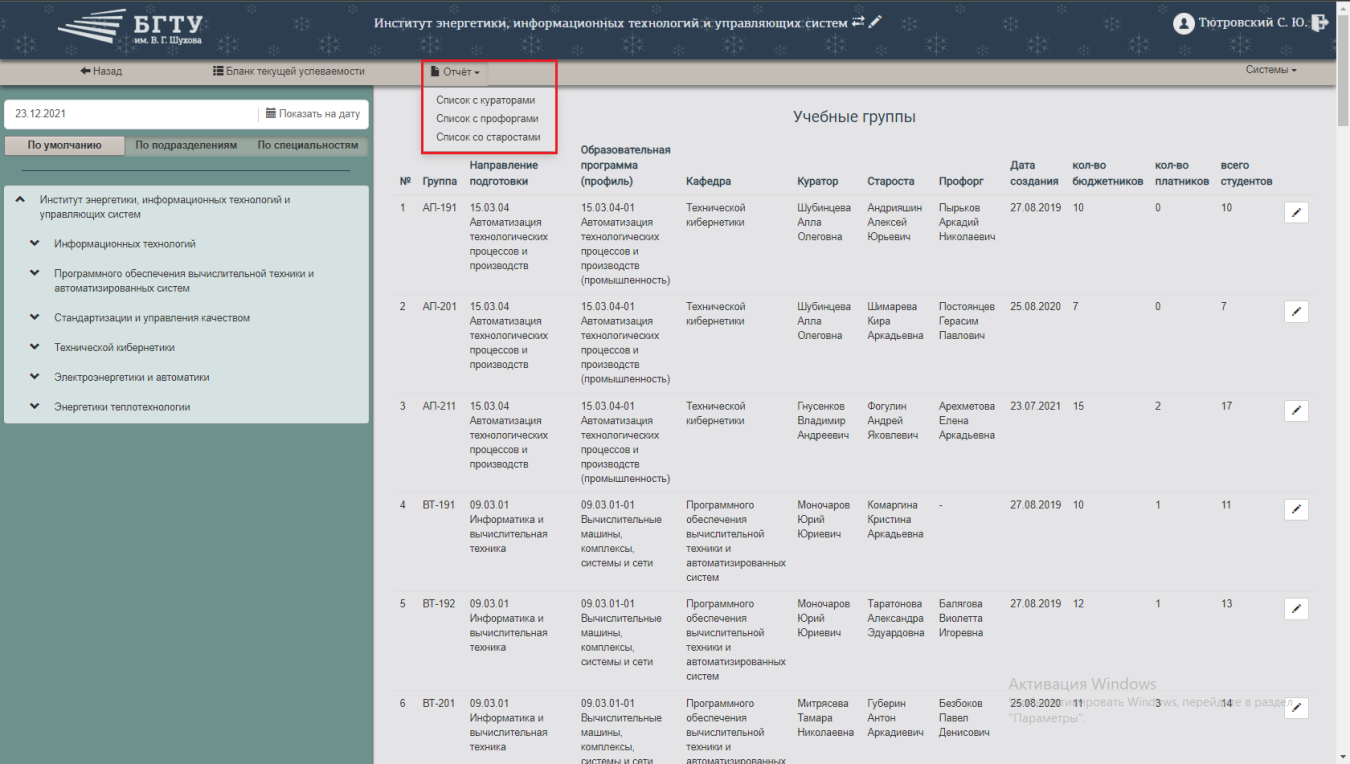Image resolution: width=1350 pixels, height=764 pixels.
Task: Click the Кафедра column header
Action: [708, 182]
